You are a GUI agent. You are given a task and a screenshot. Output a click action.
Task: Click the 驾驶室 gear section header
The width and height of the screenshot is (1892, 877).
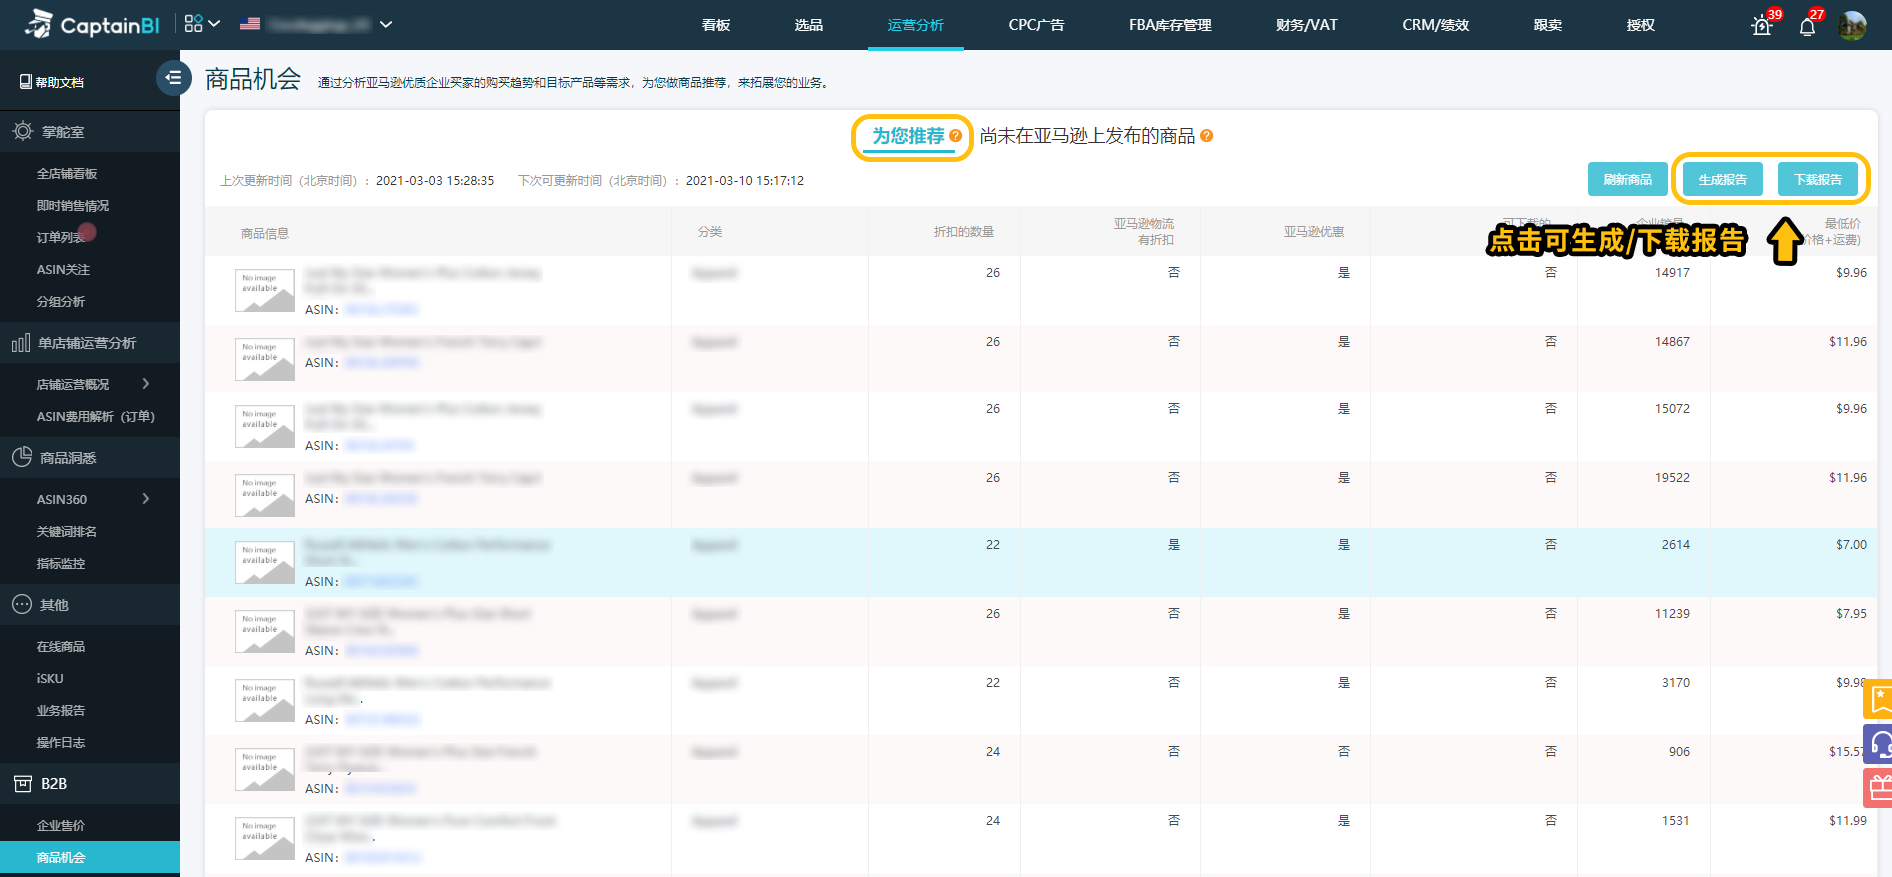point(90,132)
